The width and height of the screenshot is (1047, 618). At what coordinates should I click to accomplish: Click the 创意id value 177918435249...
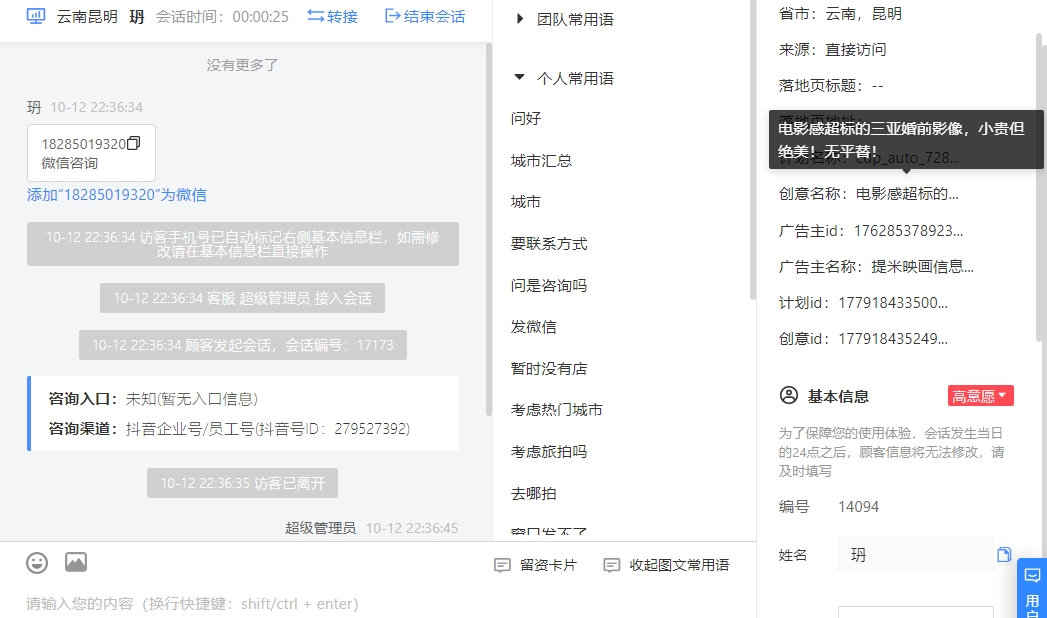pos(893,339)
